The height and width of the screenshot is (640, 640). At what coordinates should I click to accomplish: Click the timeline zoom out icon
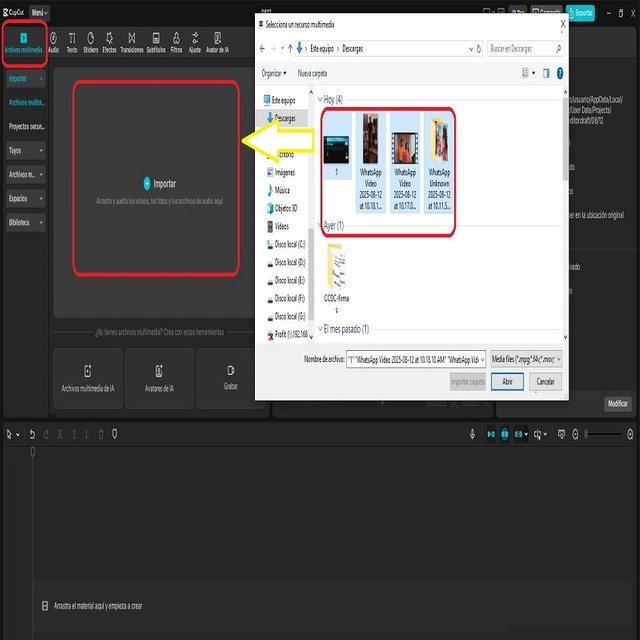pos(576,434)
